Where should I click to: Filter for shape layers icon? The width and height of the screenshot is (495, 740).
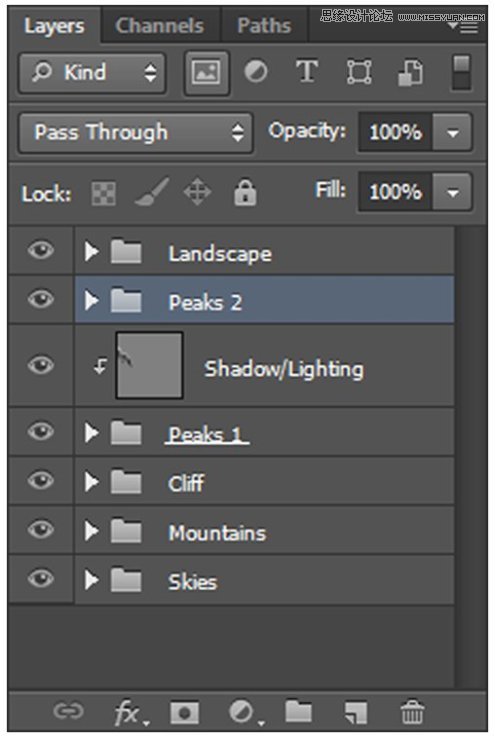click(359, 72)
